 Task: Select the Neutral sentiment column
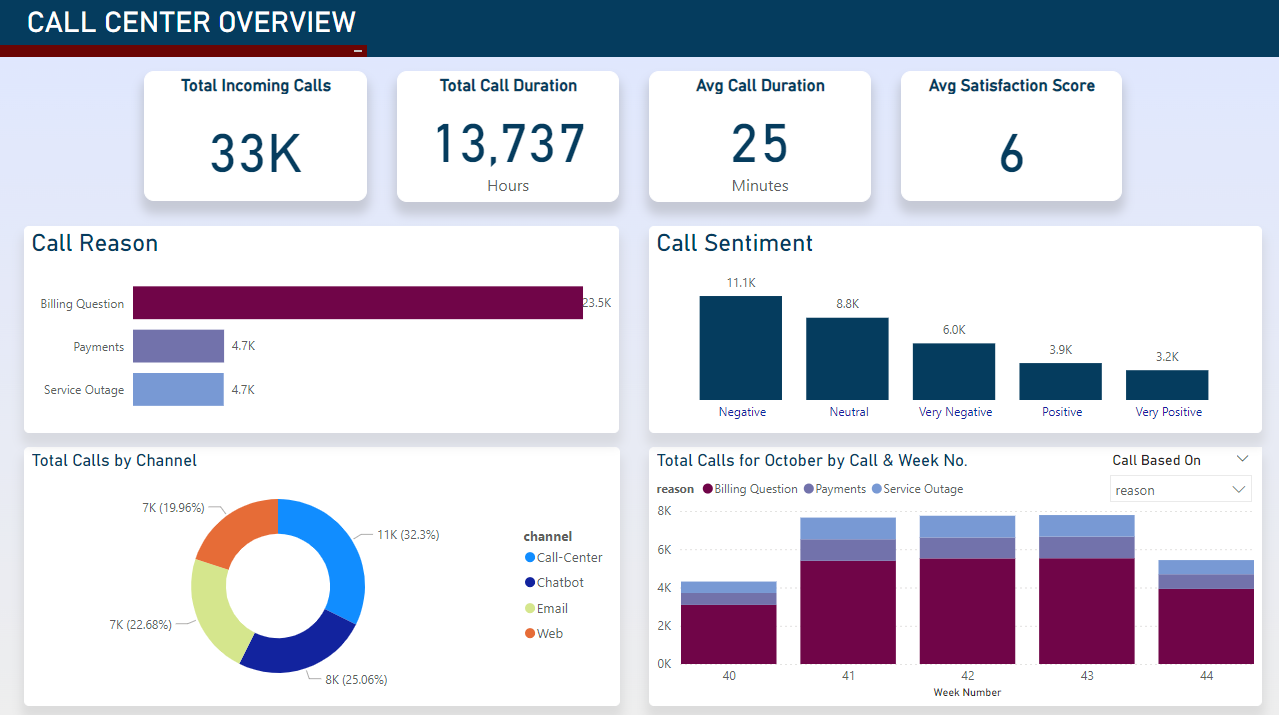pos(847,359)
